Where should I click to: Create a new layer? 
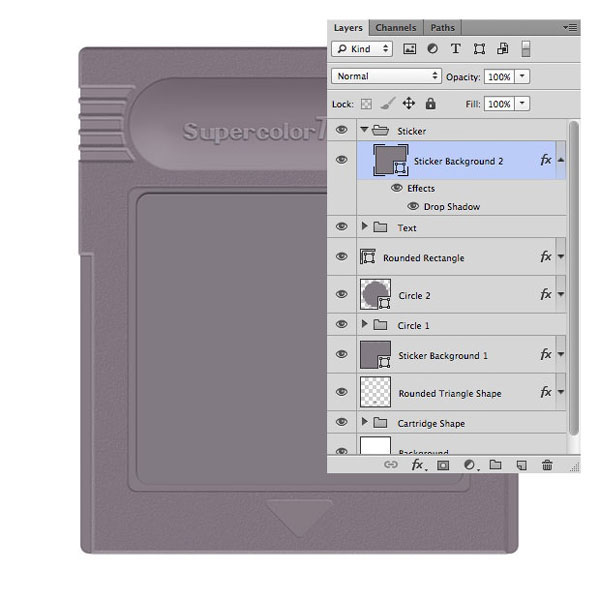pyautogui.click(x=522, y=465)
